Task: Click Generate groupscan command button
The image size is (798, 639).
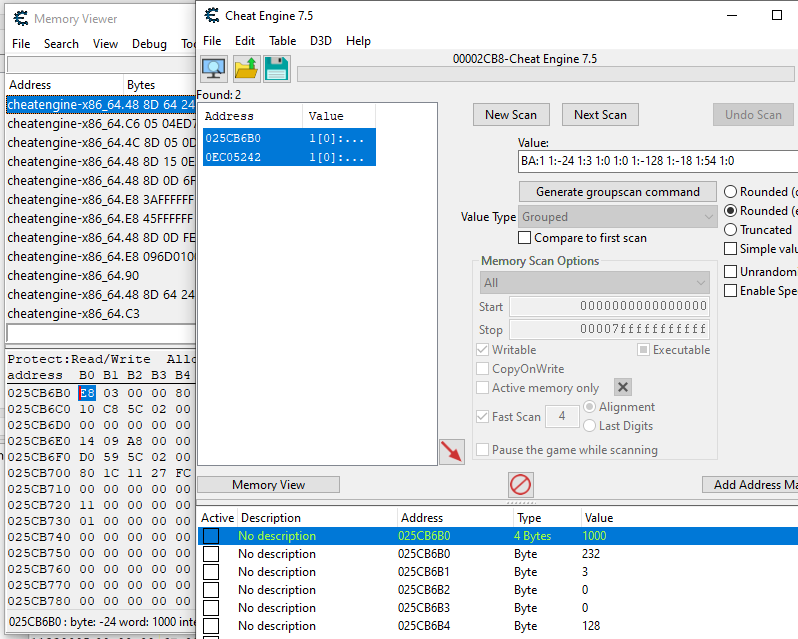Action: [618, 191]
